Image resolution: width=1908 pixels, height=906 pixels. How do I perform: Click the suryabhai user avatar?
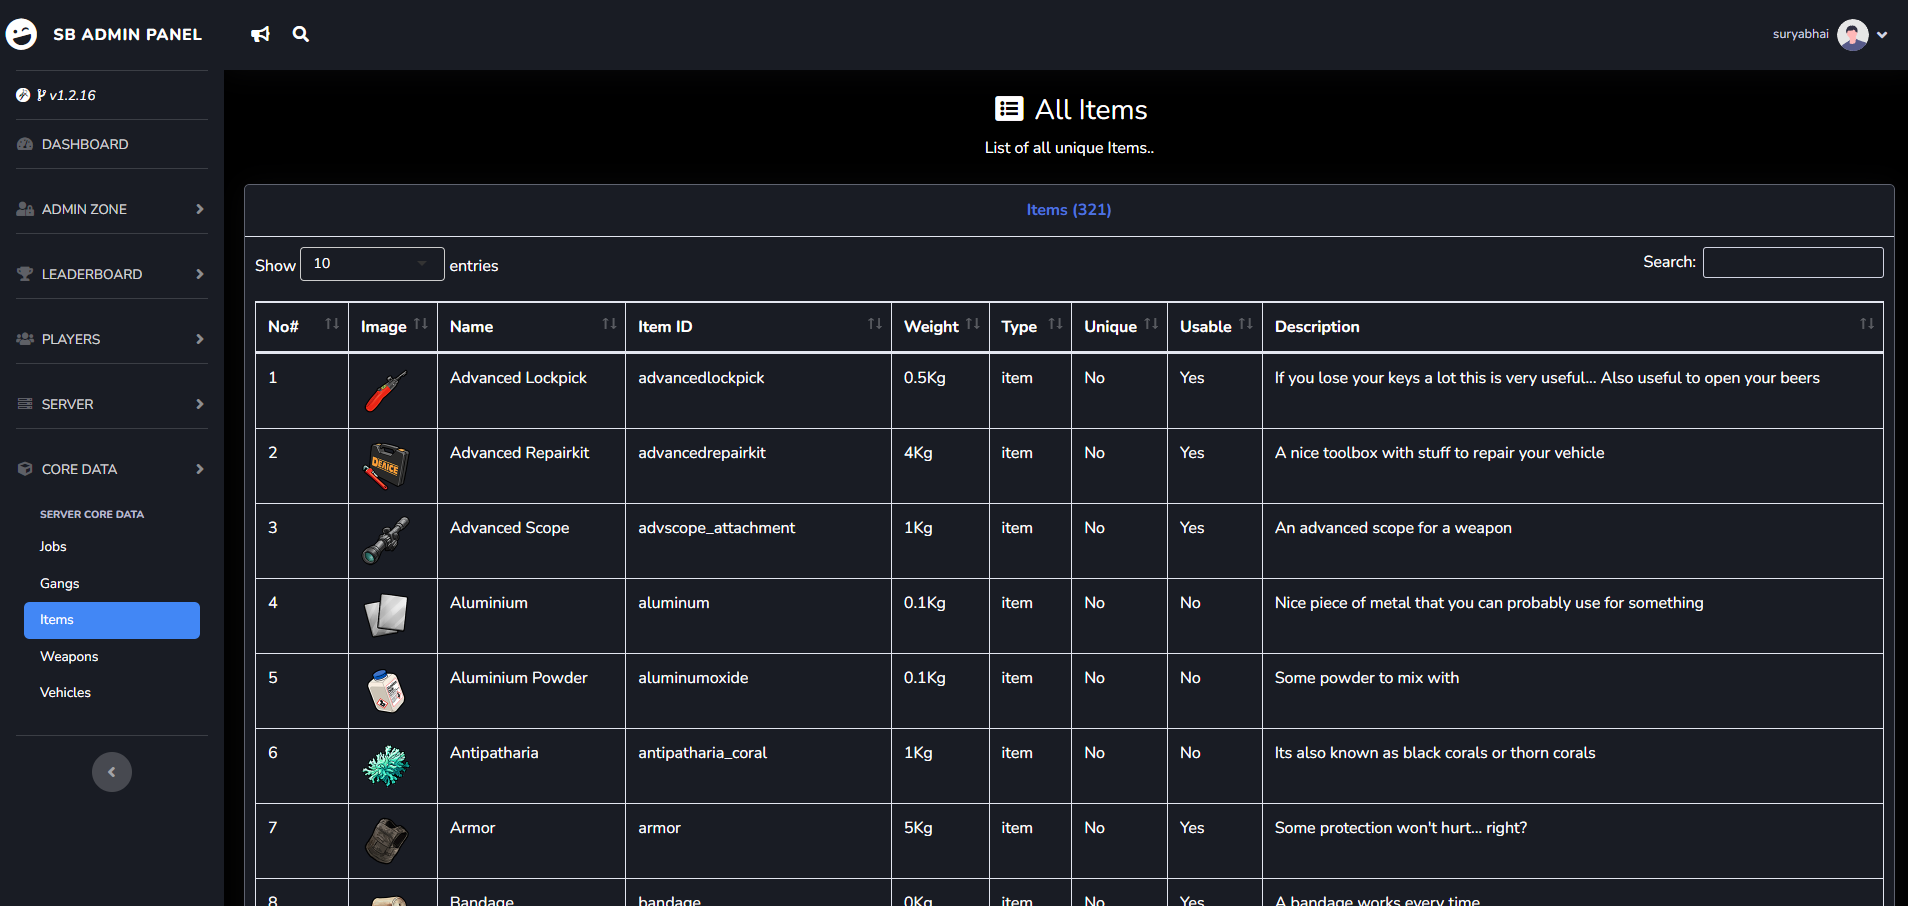pyautogui.click(x=1852, y=34)
